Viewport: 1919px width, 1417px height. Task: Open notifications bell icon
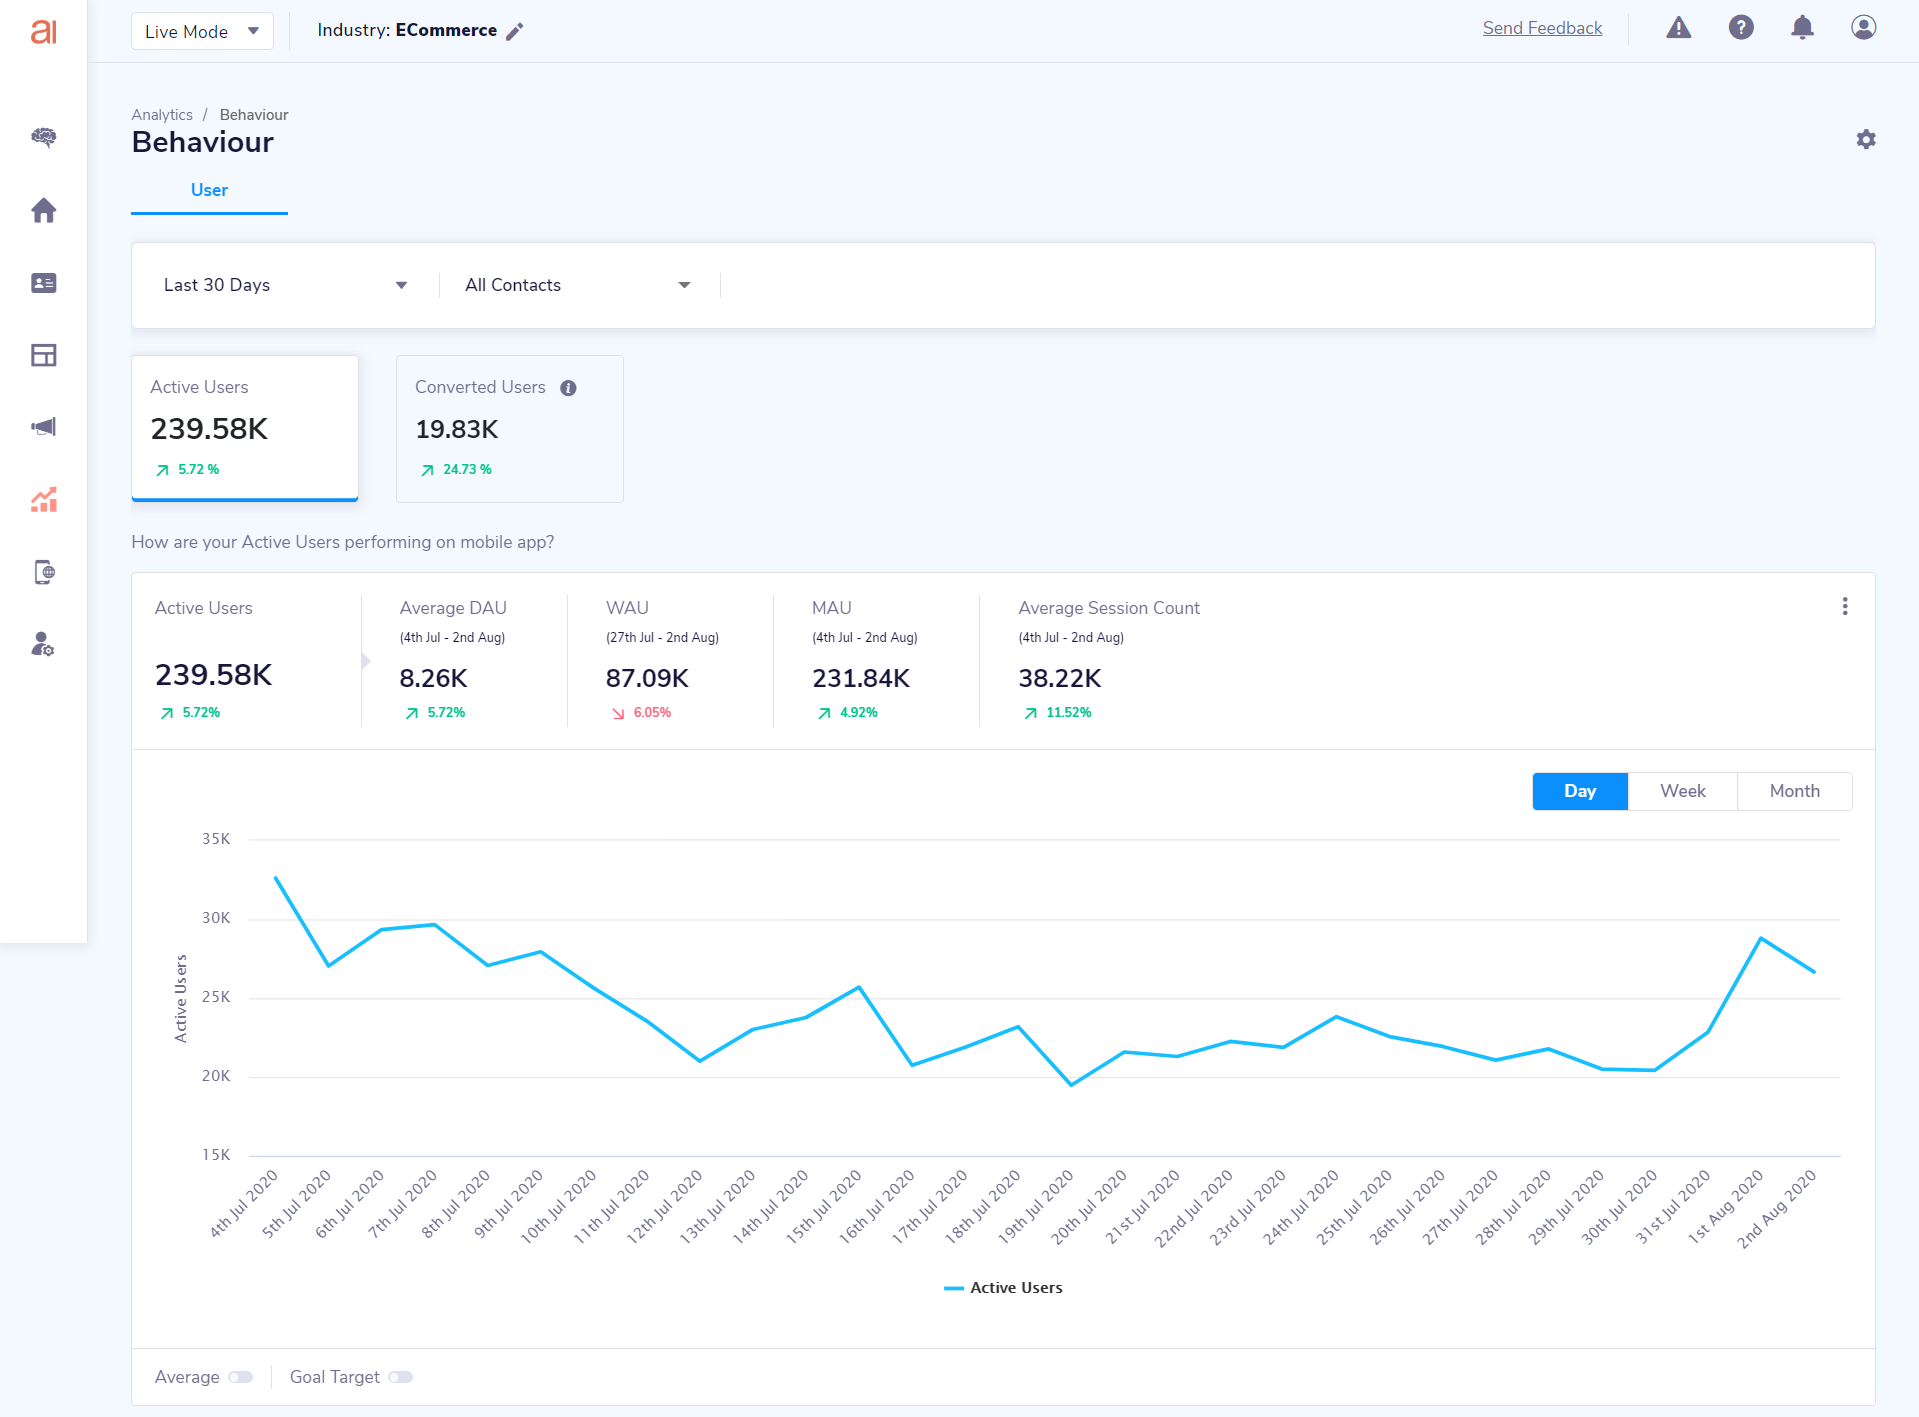[1802, 28]
